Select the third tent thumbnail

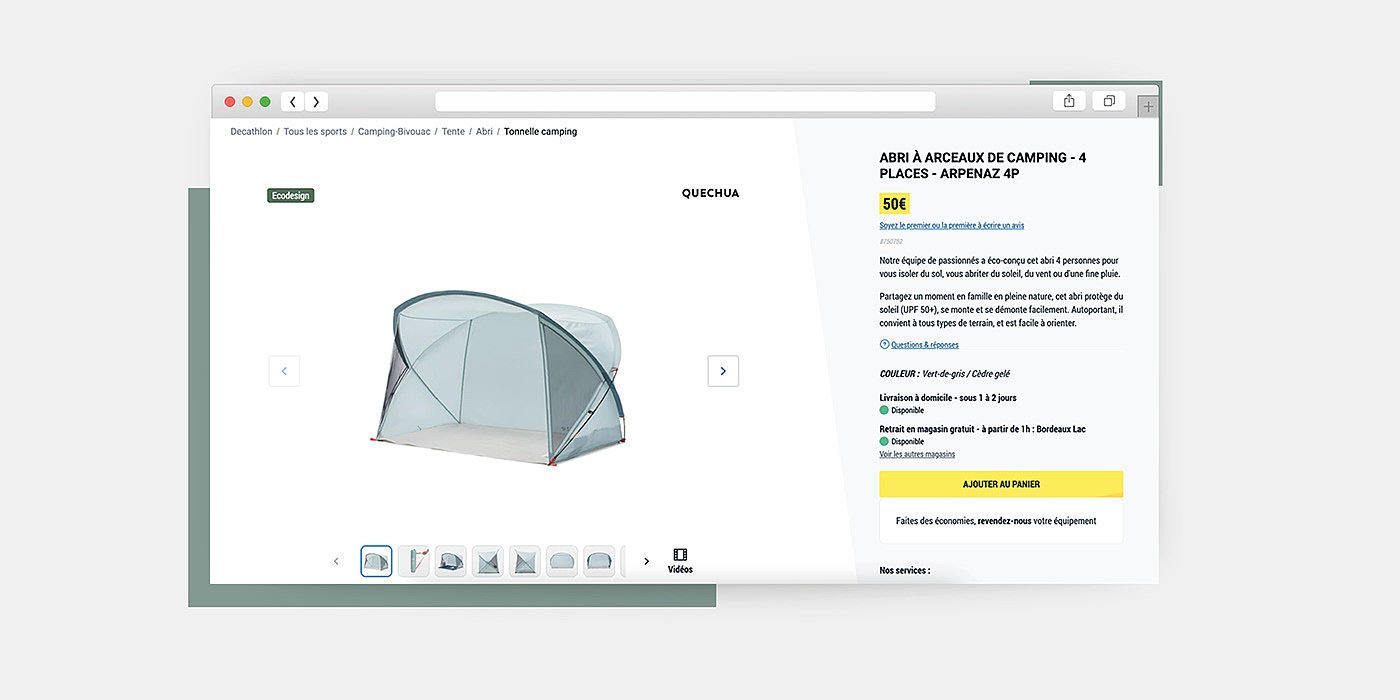coord(451,561)
